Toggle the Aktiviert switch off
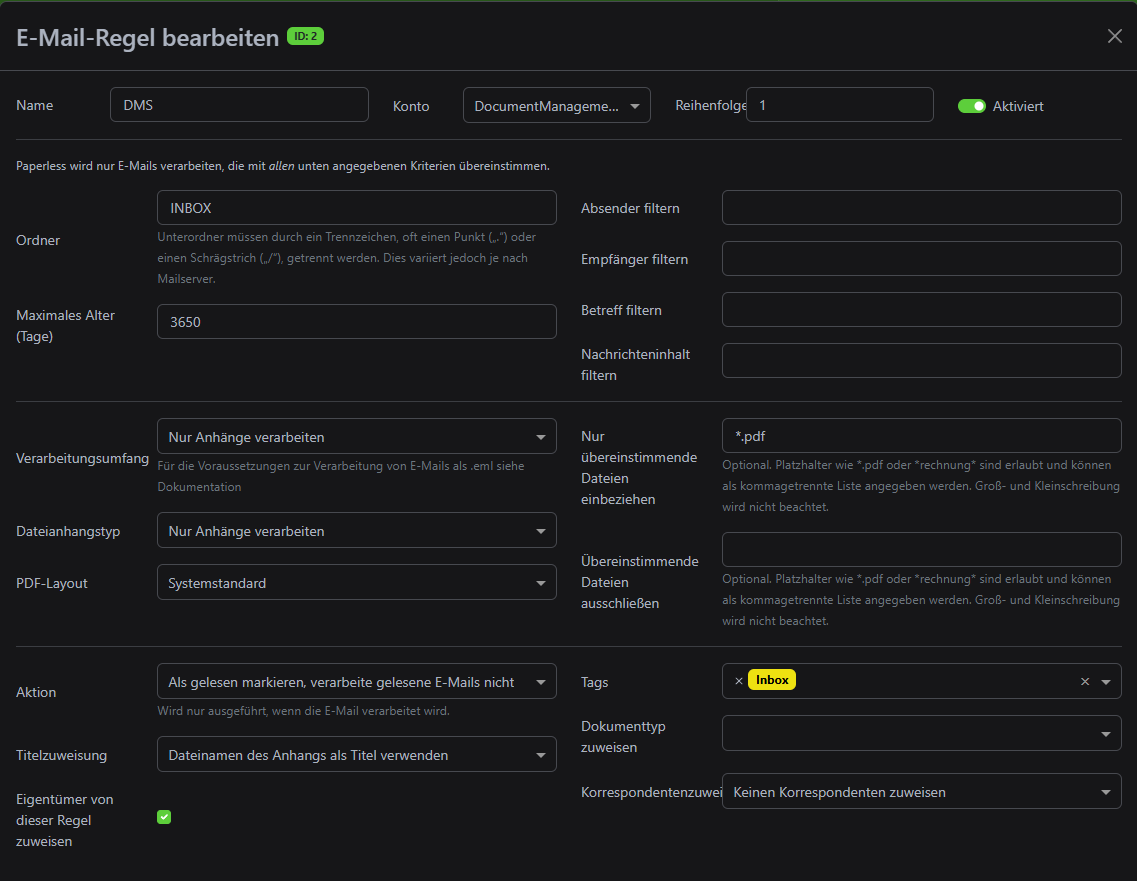The width and height of the screenshot is (1137, 881). coord(971,106)
